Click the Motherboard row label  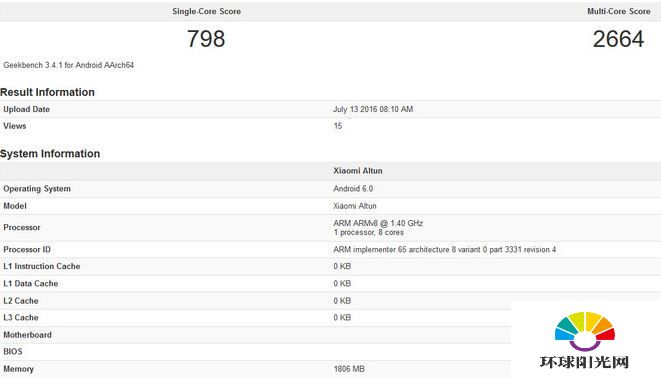pyautogui.click(x=27, y=335)
